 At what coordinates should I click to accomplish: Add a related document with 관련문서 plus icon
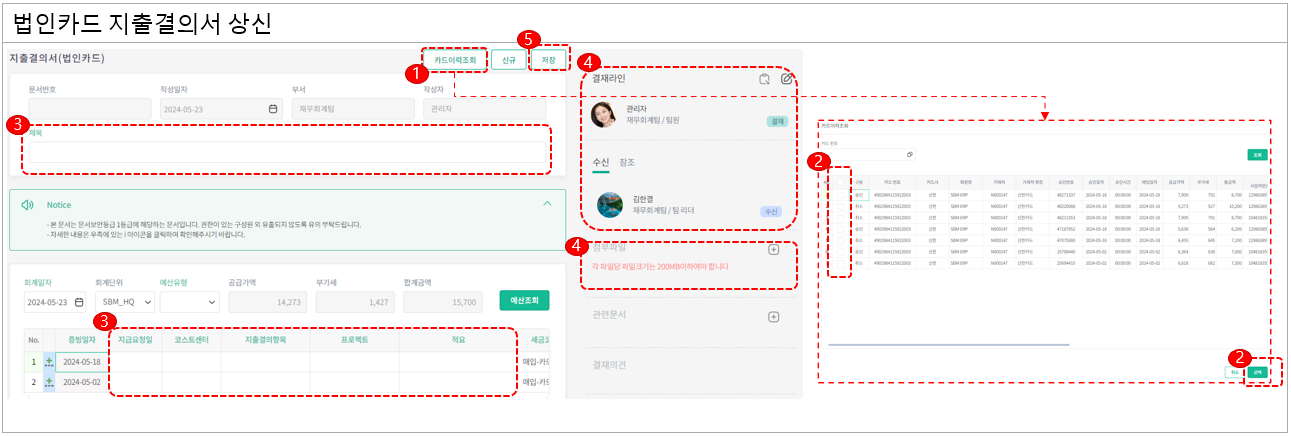pyautogui.click(x=773, y=317)
